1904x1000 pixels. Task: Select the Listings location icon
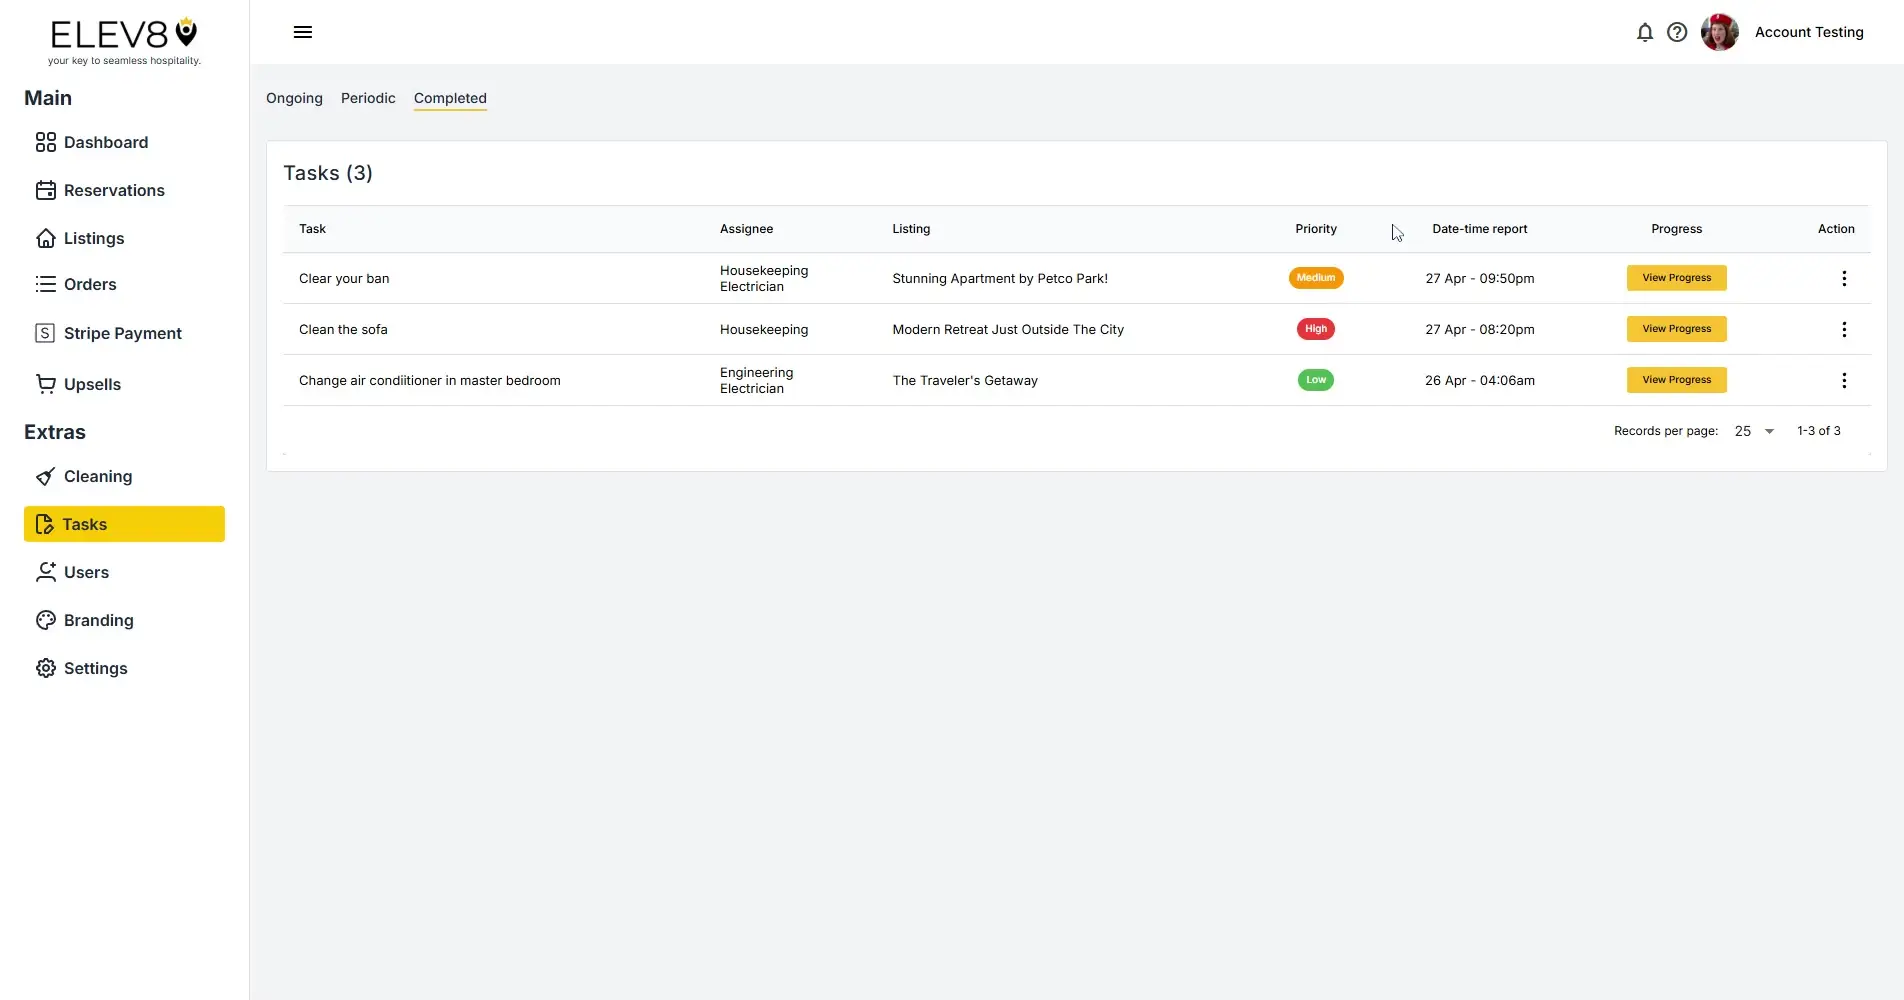click(x=45, y=238)
